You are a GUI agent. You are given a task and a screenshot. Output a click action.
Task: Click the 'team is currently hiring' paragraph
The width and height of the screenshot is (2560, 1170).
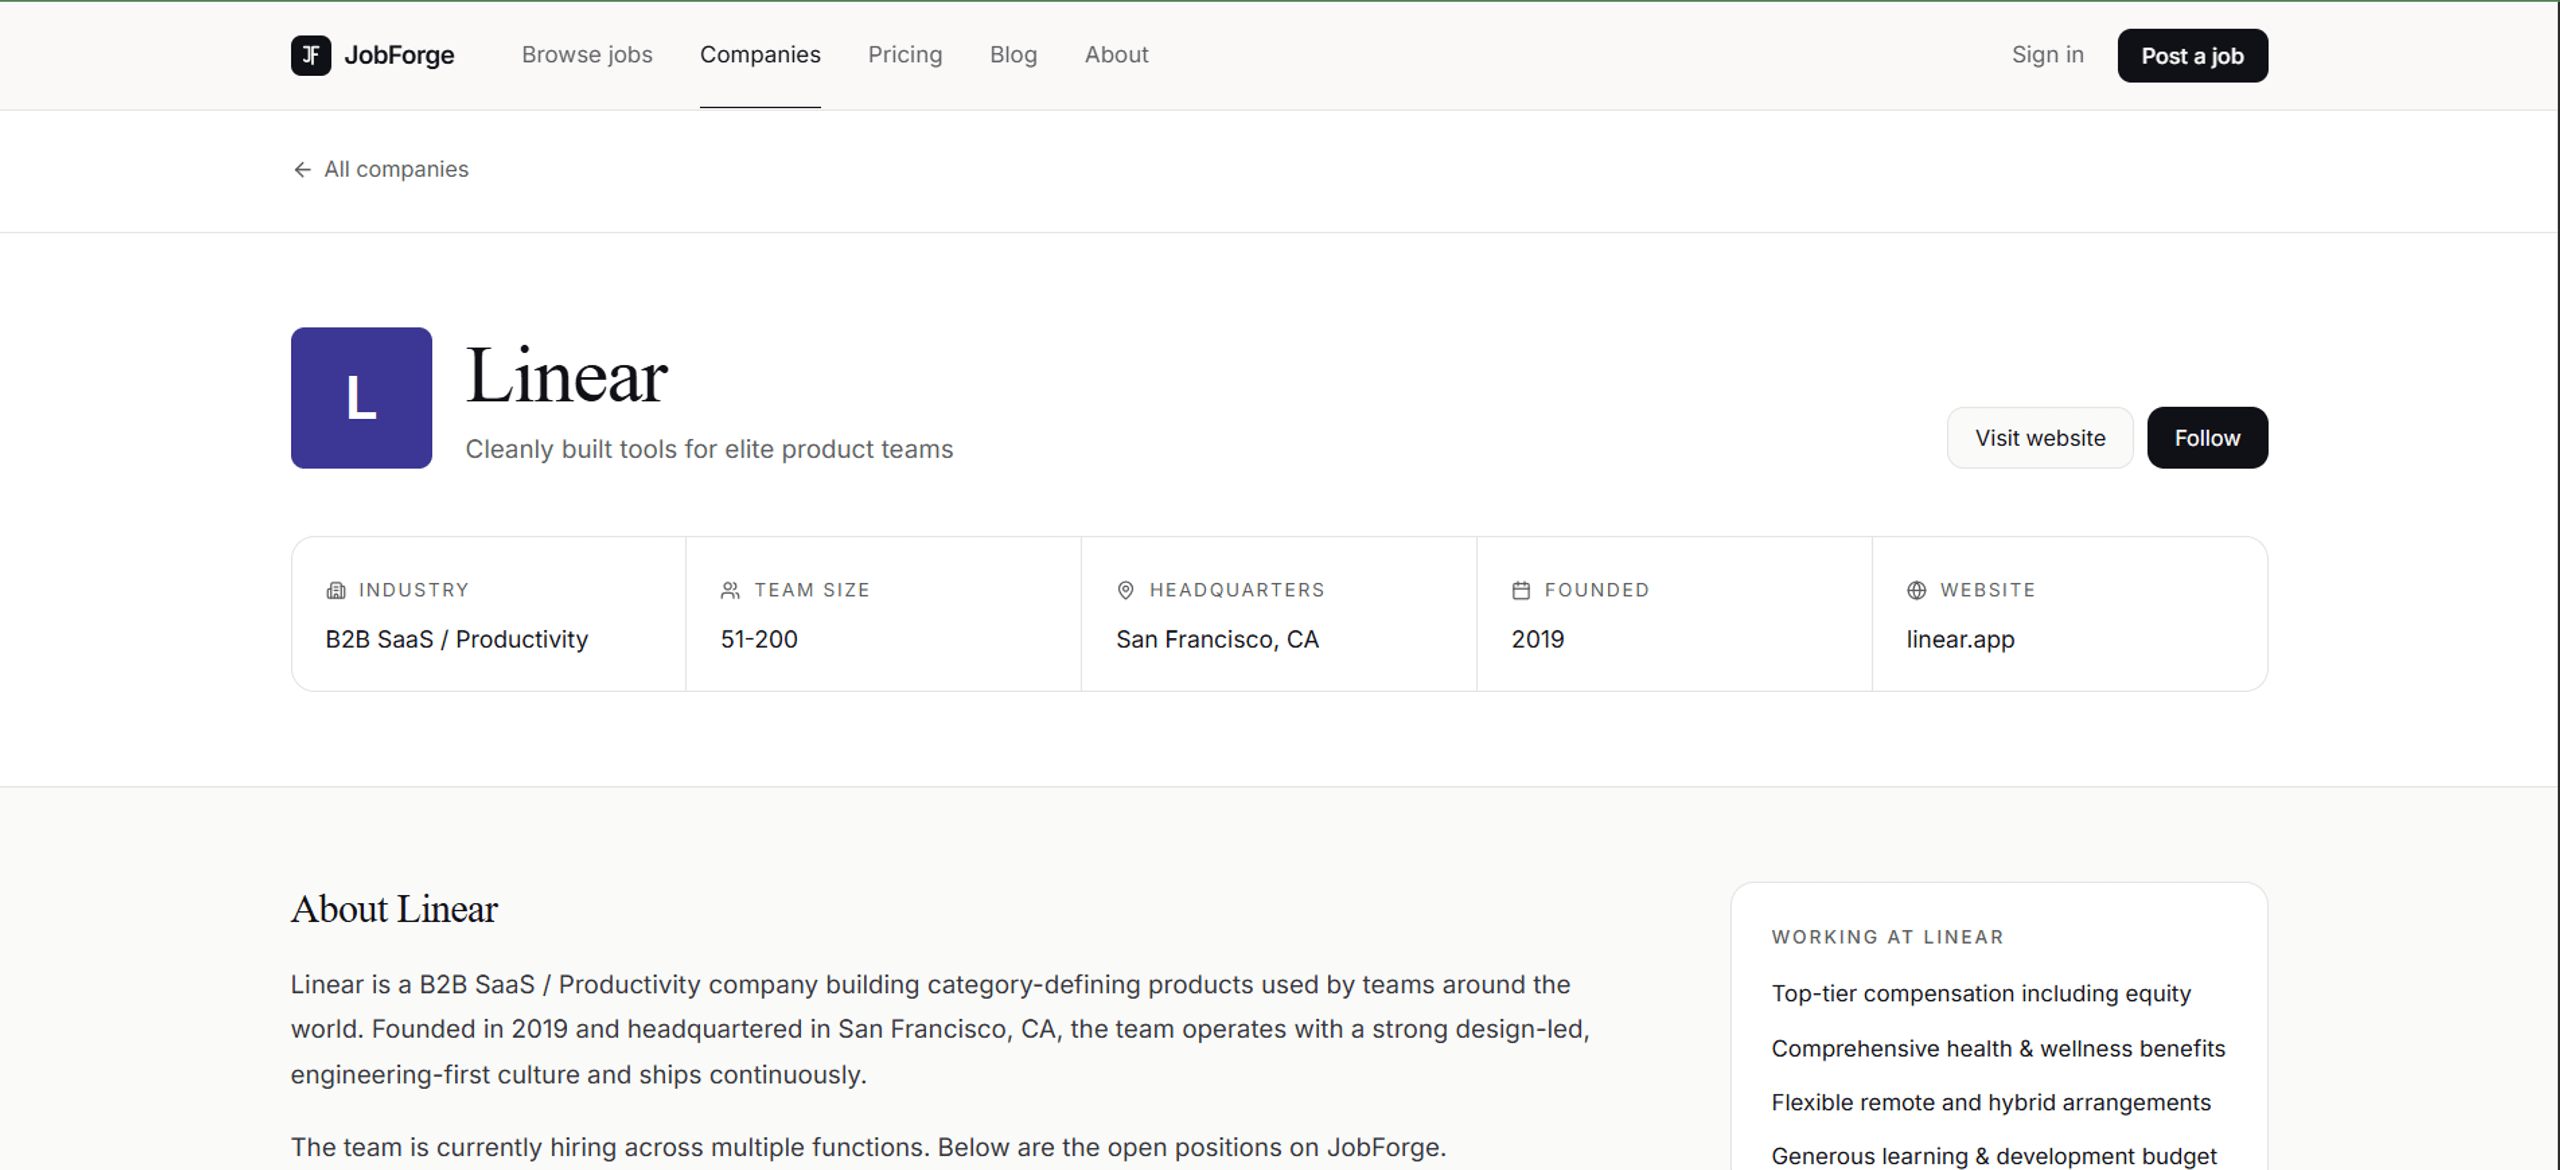868,1148
